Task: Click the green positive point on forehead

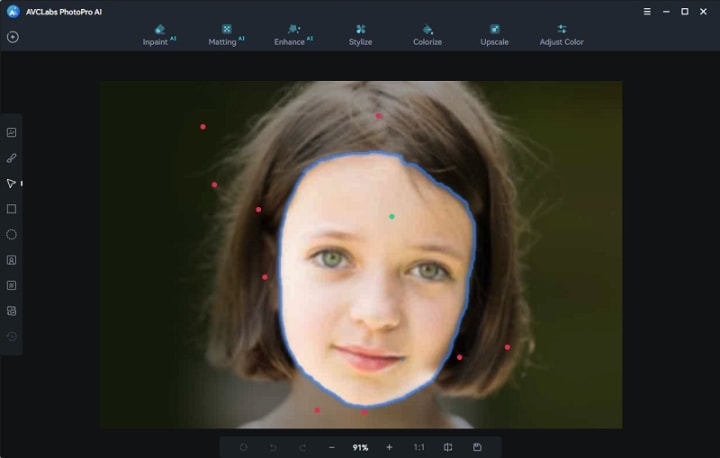Action: pyautogui.click(x=392, y=216)
